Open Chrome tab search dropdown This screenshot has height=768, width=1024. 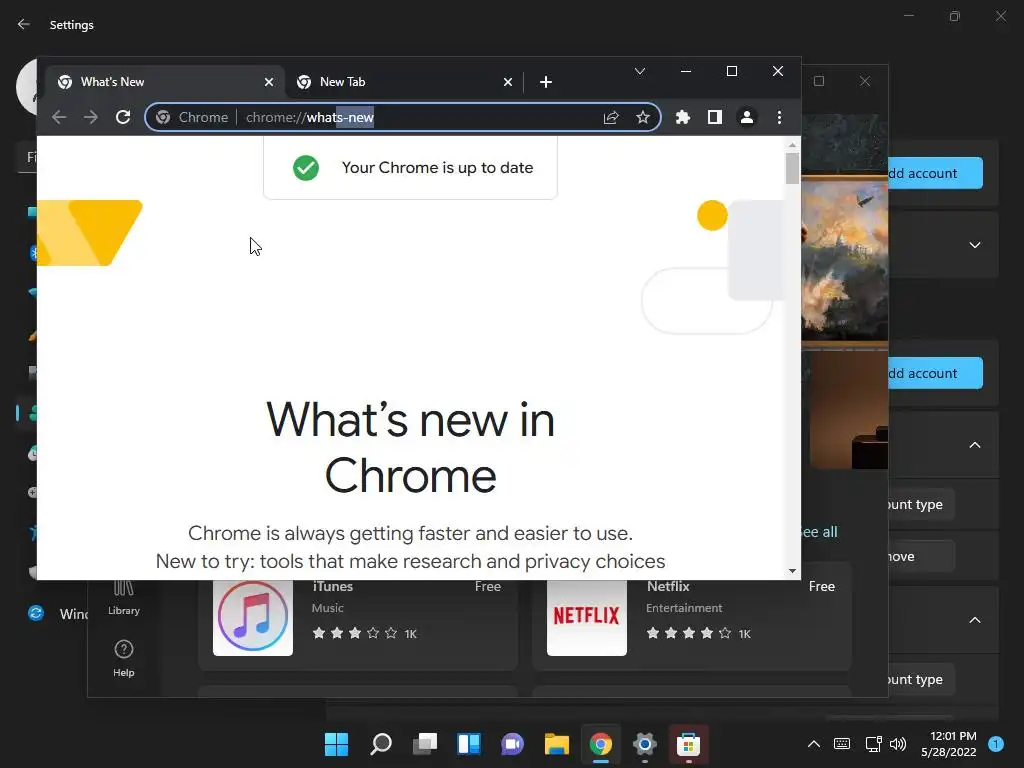640,71
